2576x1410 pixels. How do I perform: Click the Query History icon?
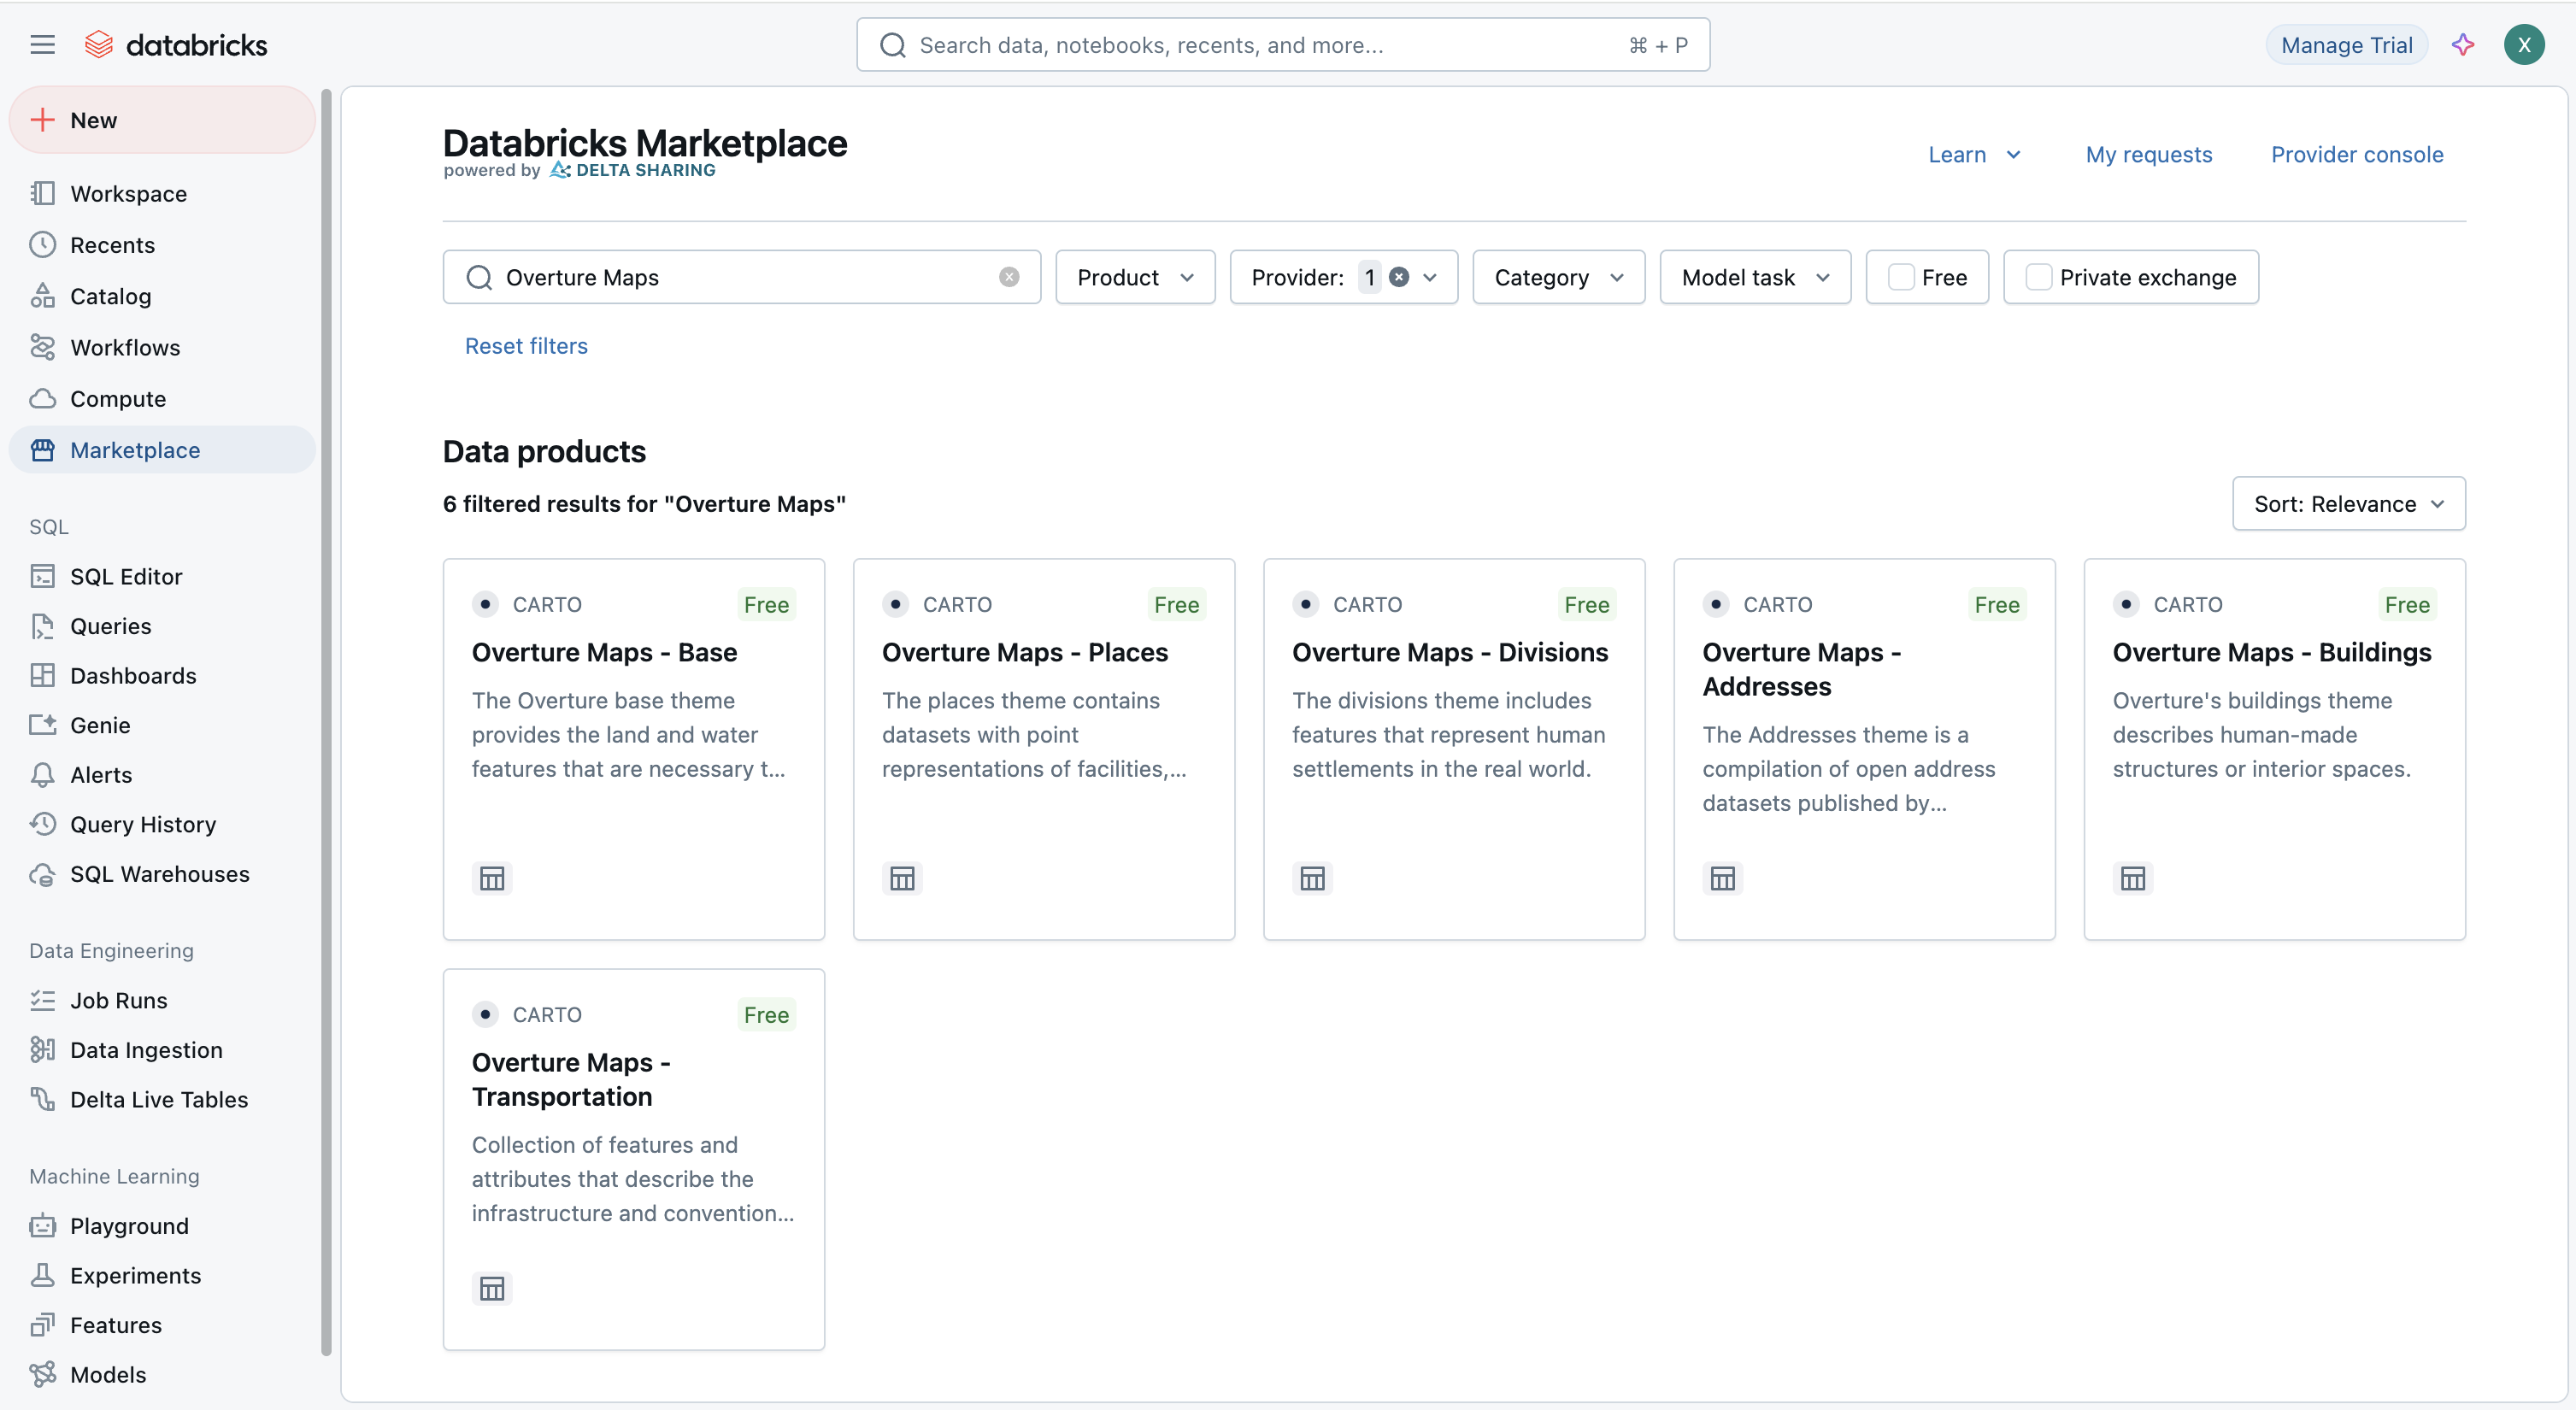point(42,824)
